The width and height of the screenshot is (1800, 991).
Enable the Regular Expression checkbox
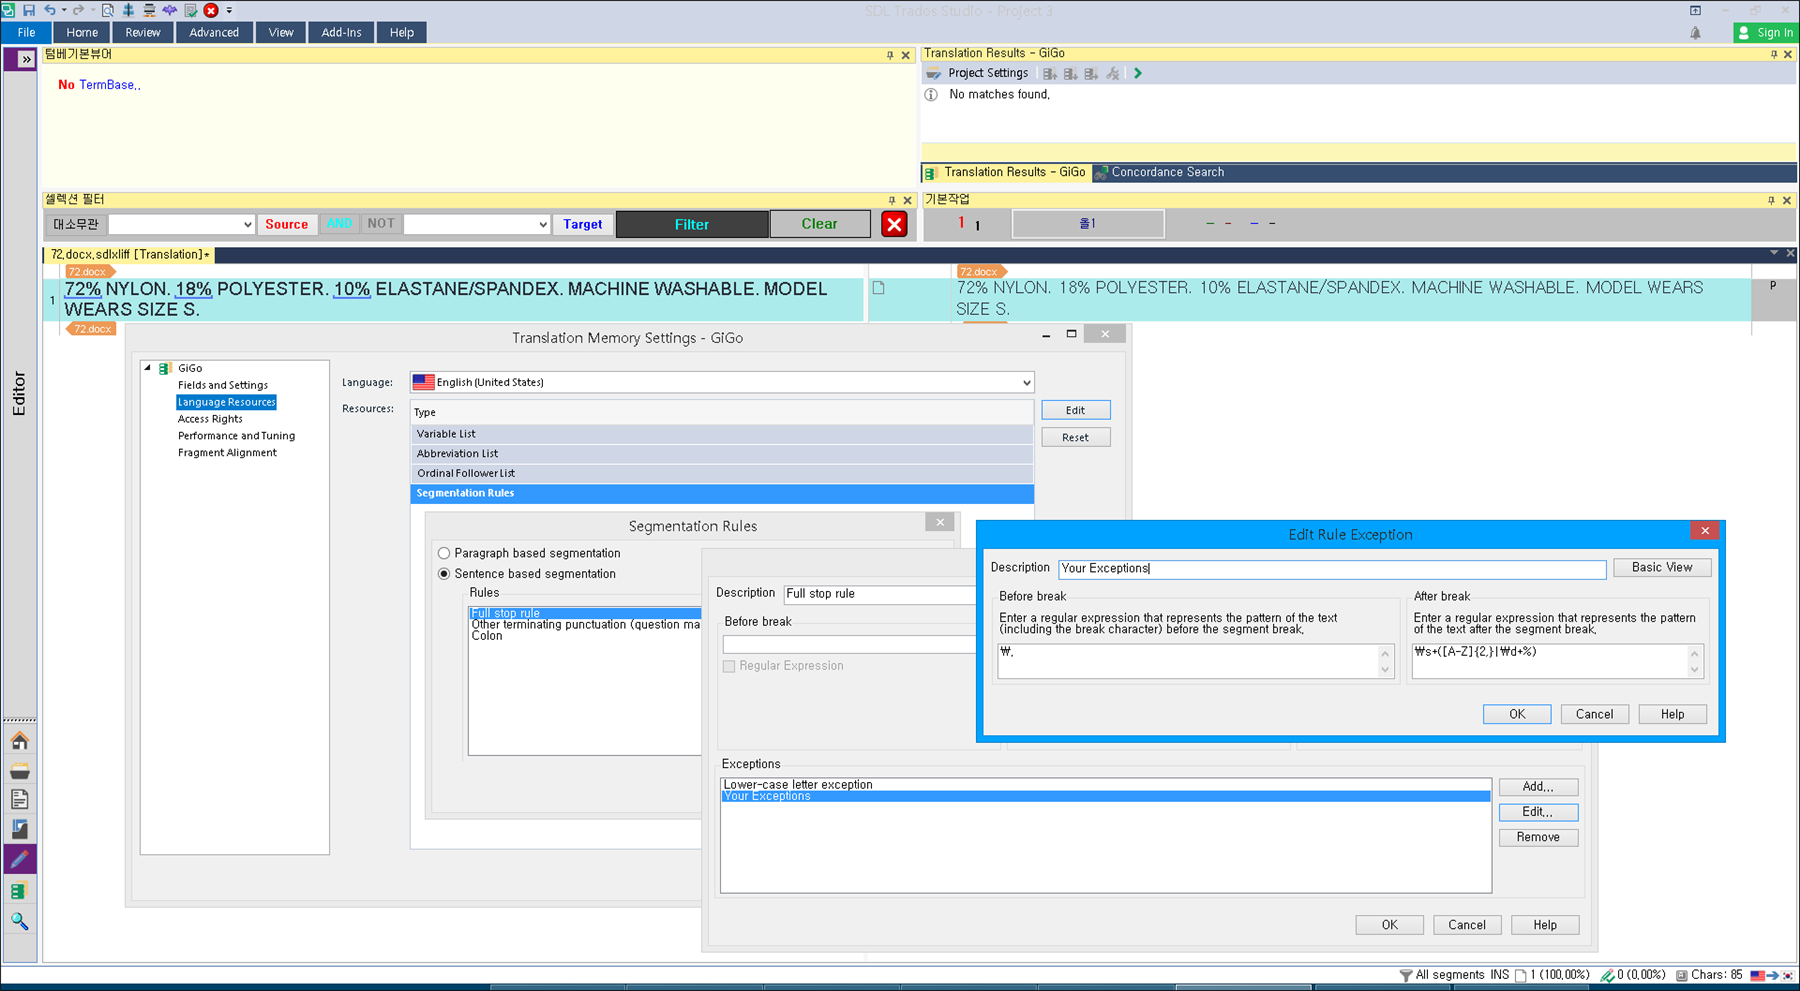729,666
